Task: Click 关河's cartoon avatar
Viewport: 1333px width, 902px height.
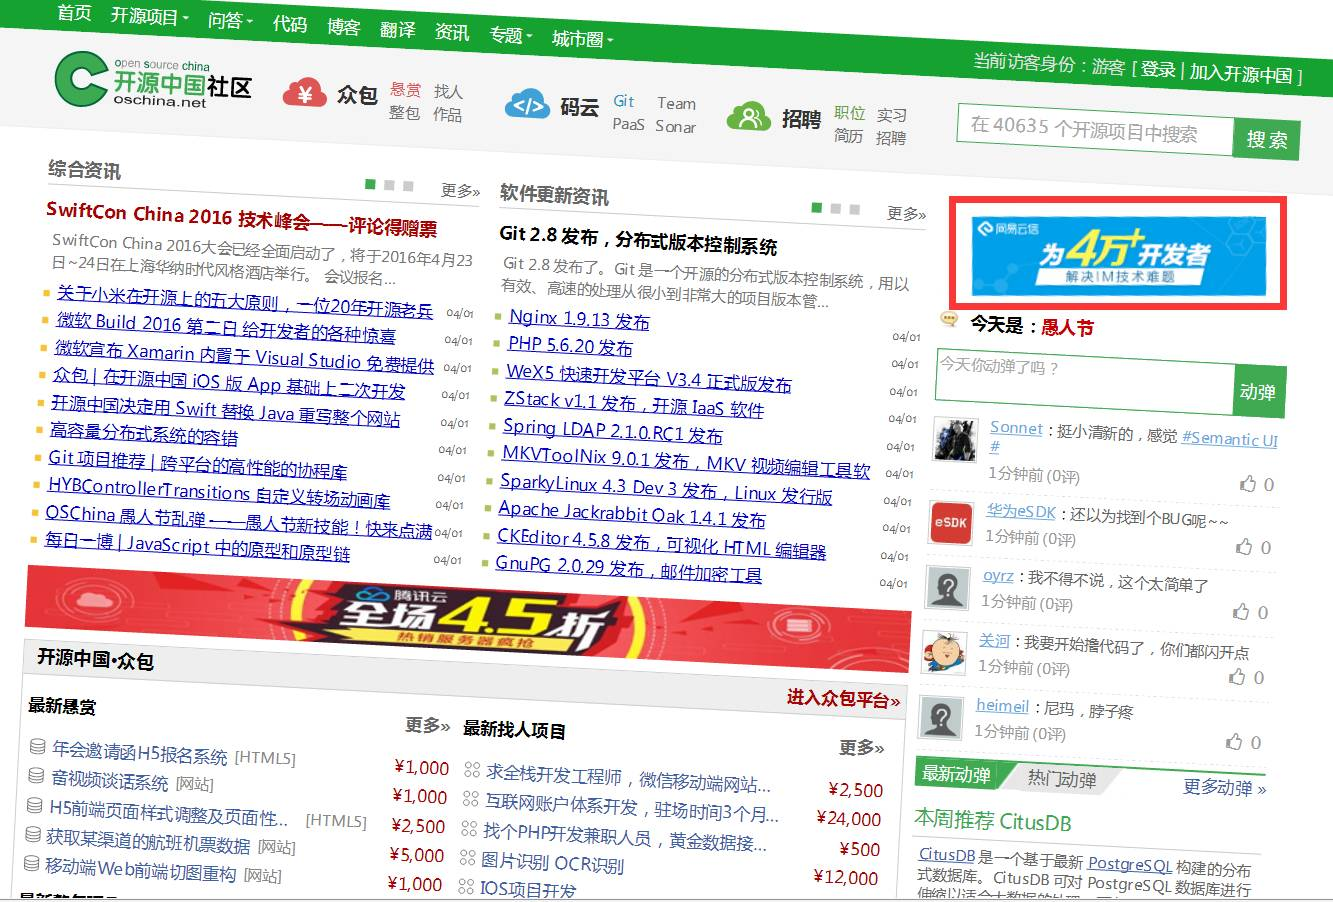Action: click(x=943, y=653)
